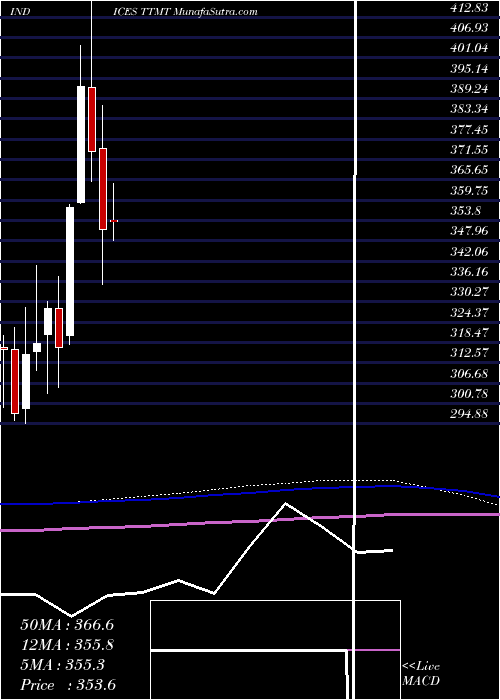Click the tallest white candlestick body
The width and height of the screenshot is (500, 700).
click(70, 271)
